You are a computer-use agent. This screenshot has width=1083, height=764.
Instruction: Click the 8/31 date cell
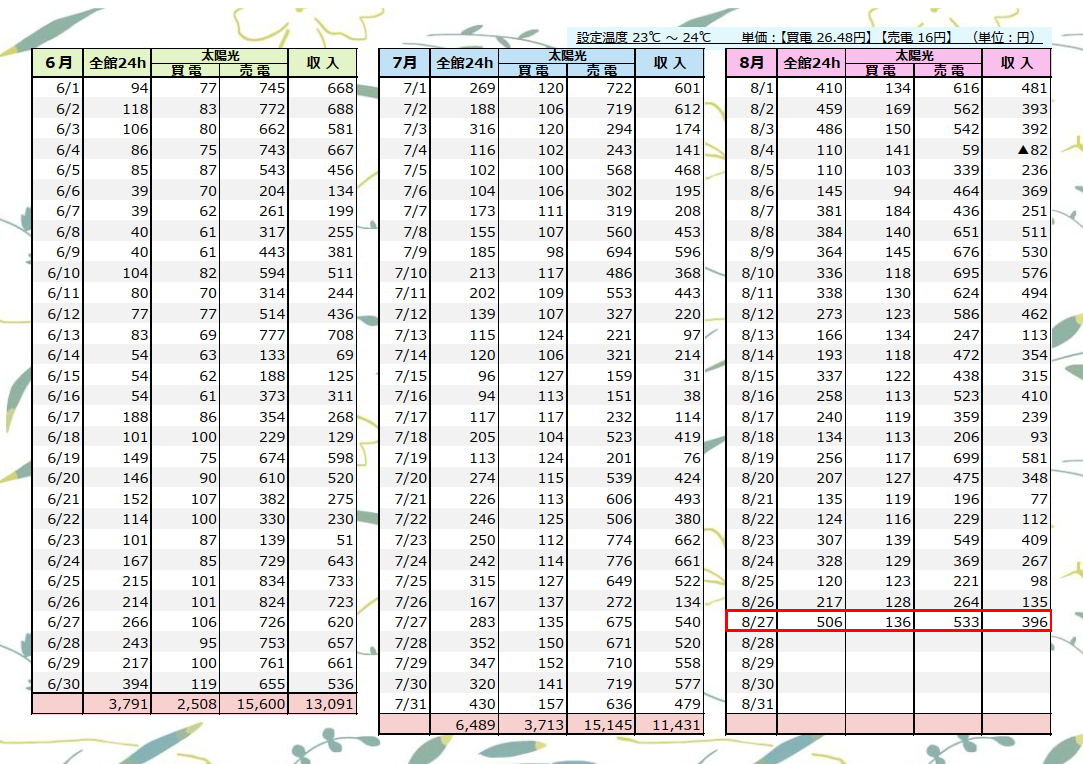[751, 704]
